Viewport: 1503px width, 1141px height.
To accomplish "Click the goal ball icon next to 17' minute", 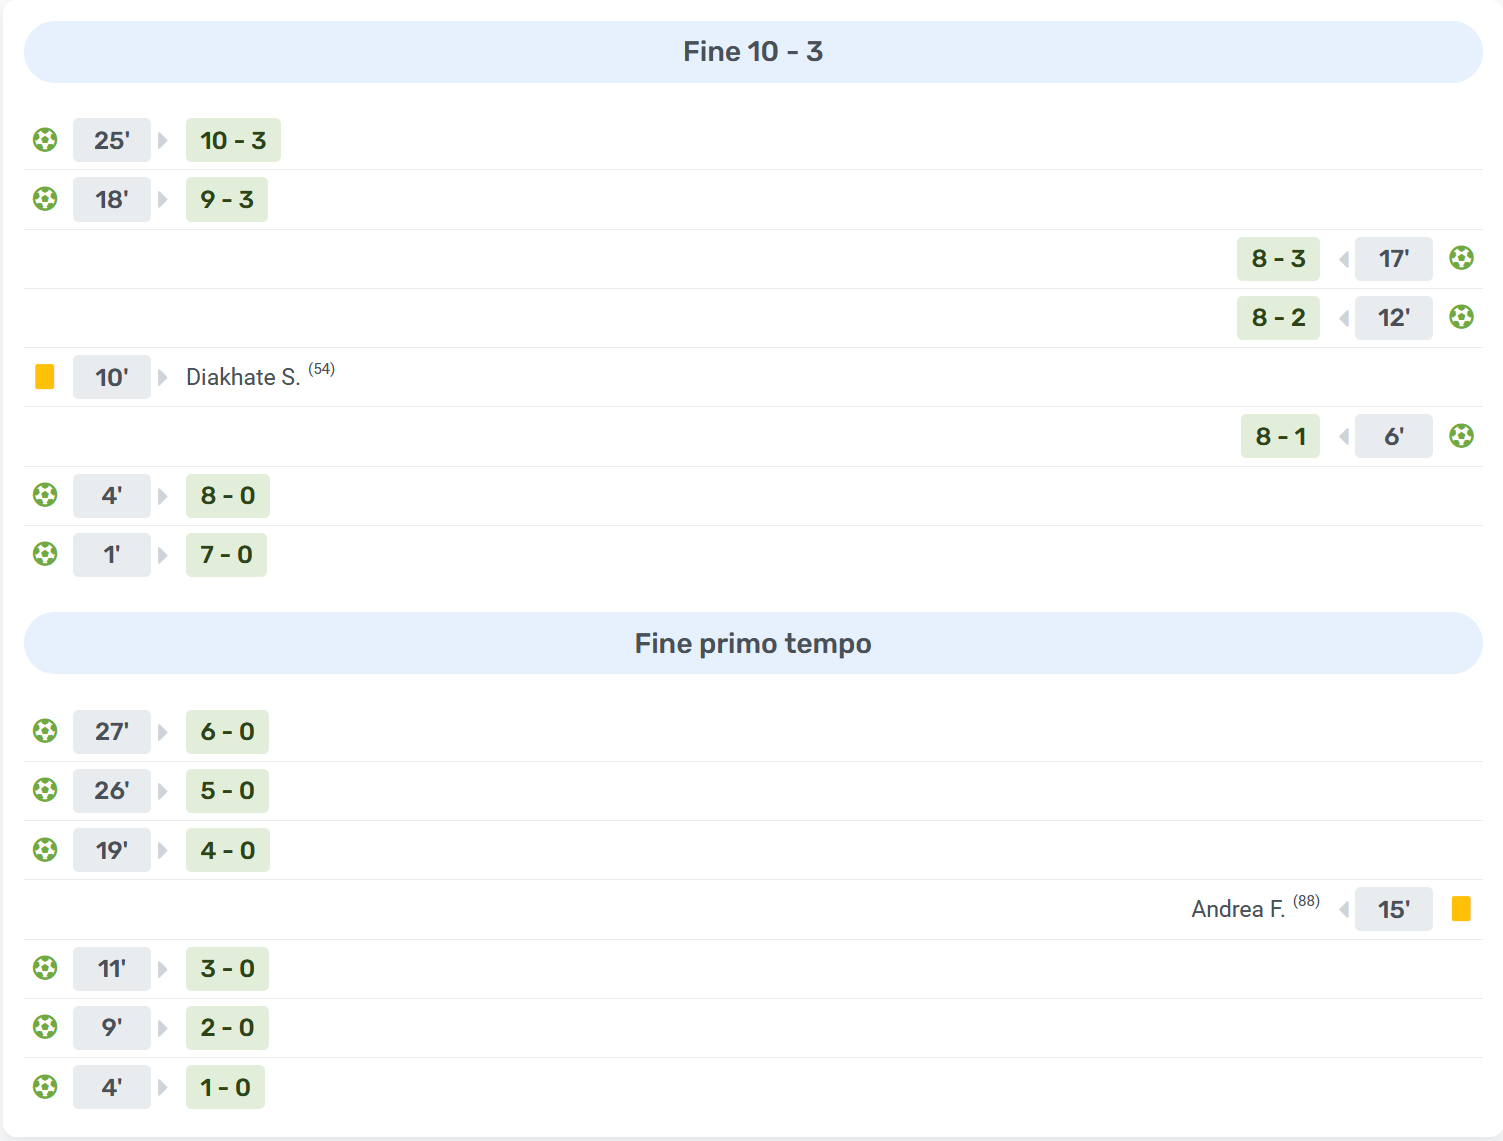I will click(1461, 259).
